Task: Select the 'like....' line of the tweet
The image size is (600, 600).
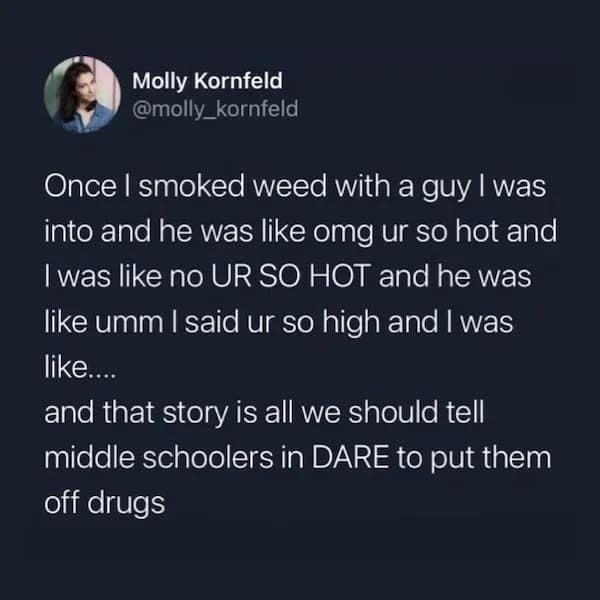Action: click(x=80, y=367)
